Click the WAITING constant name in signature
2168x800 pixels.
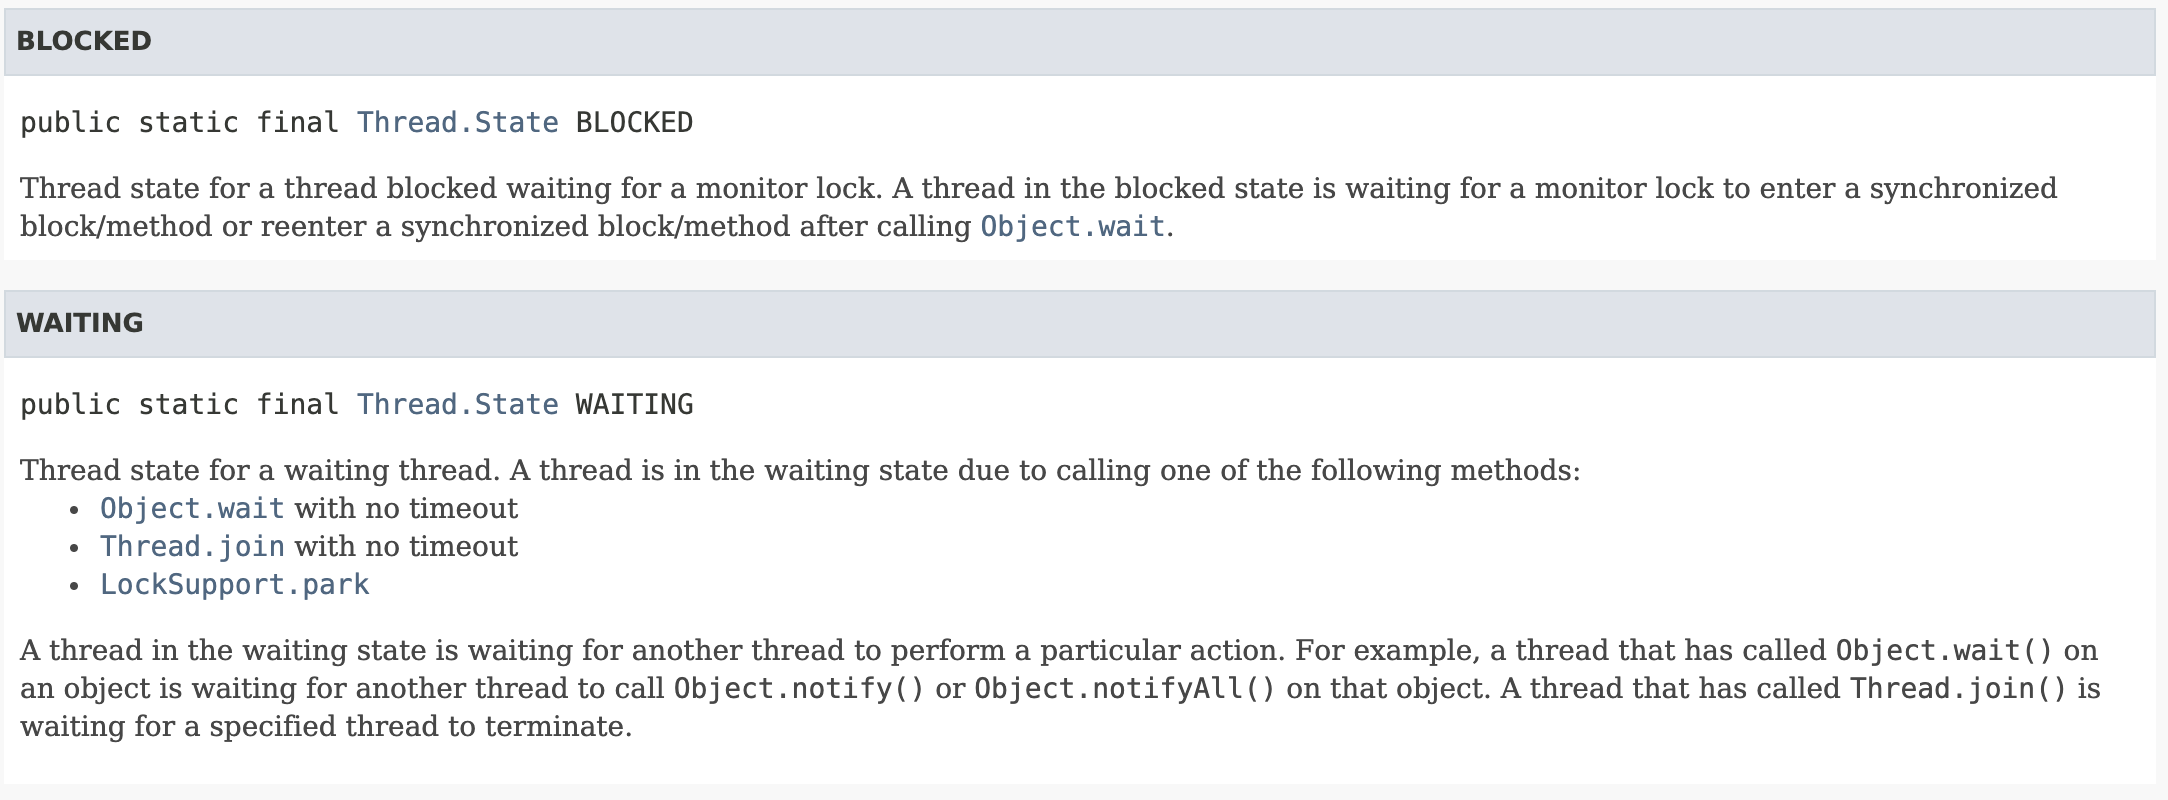[x=634, y=404]
